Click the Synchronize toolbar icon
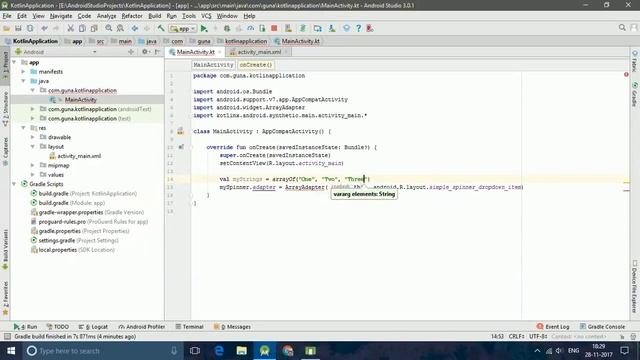This screenshot has height=360, width=640. pos(30,28)
